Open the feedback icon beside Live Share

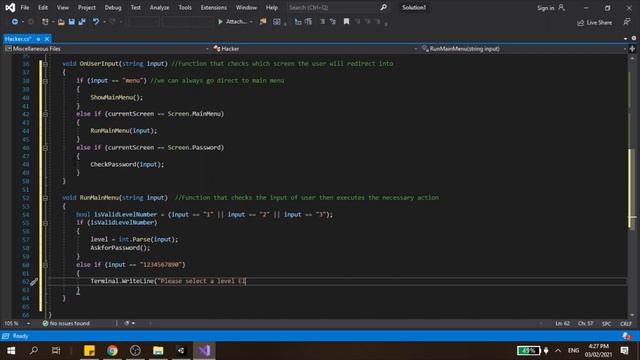(627, 22)
